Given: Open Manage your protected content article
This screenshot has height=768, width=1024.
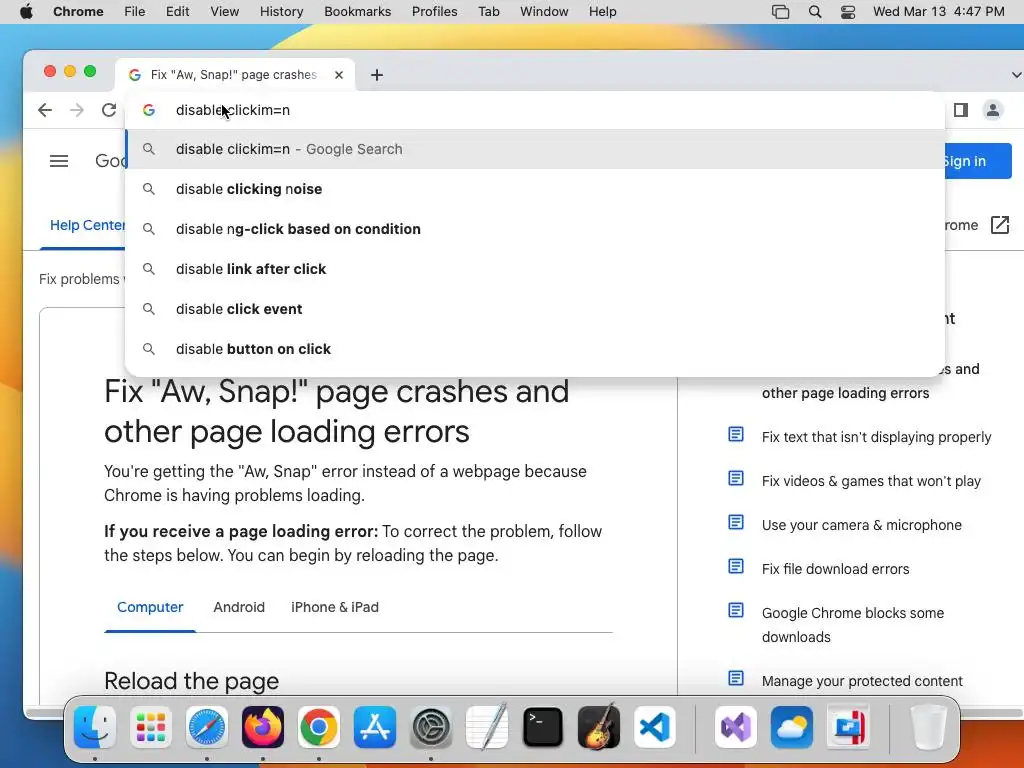Looking at the screenshot, I should click(x=862, y=681).
